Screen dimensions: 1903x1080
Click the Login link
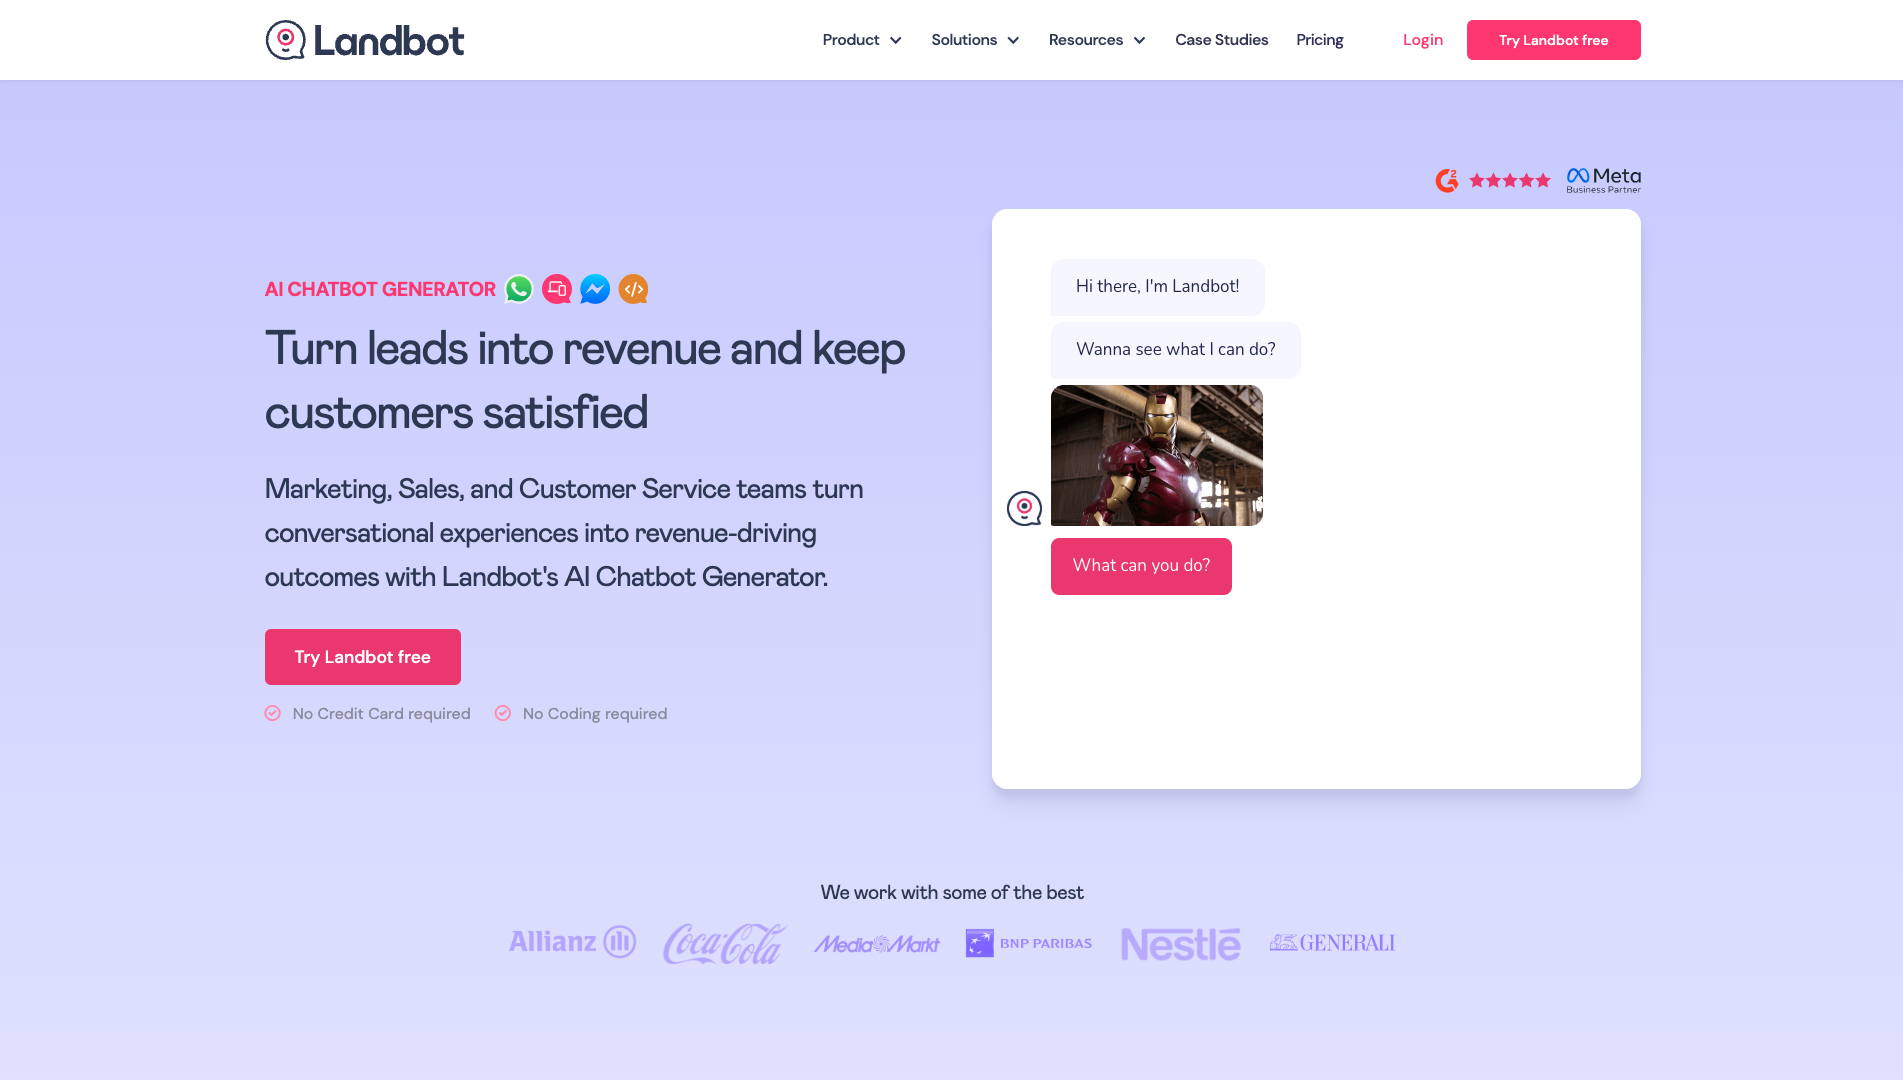tap(1422, 40)
